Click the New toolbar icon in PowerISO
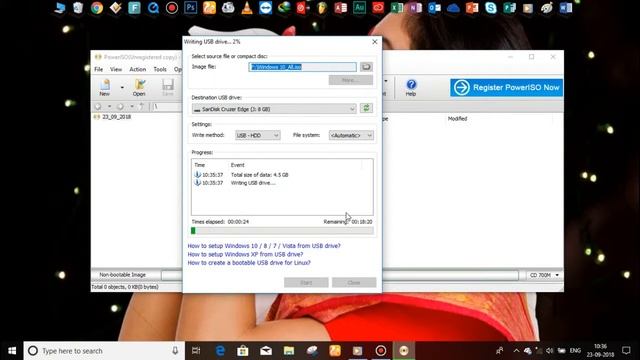The width and height of the screenshot is (640, 360). [x=105, y=87]
